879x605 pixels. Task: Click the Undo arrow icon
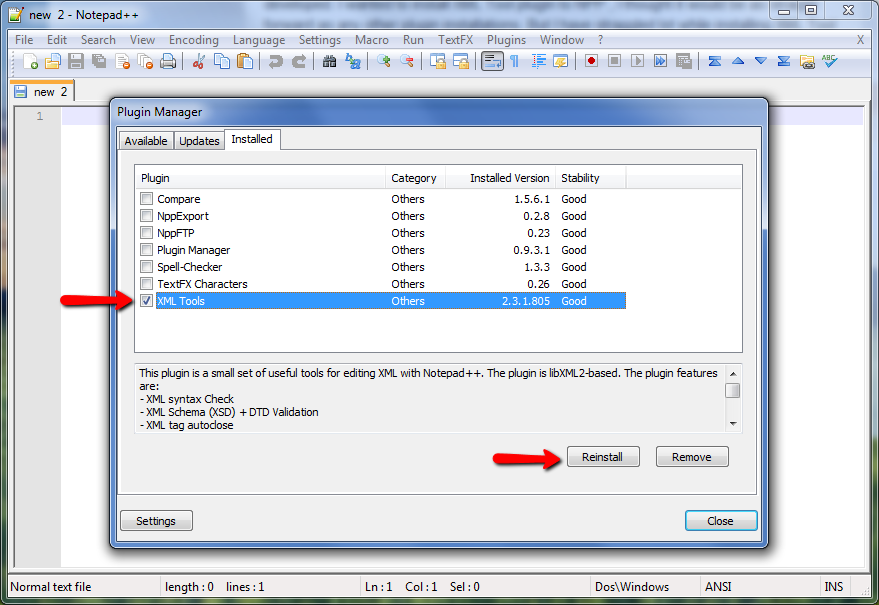click(275, 61)
